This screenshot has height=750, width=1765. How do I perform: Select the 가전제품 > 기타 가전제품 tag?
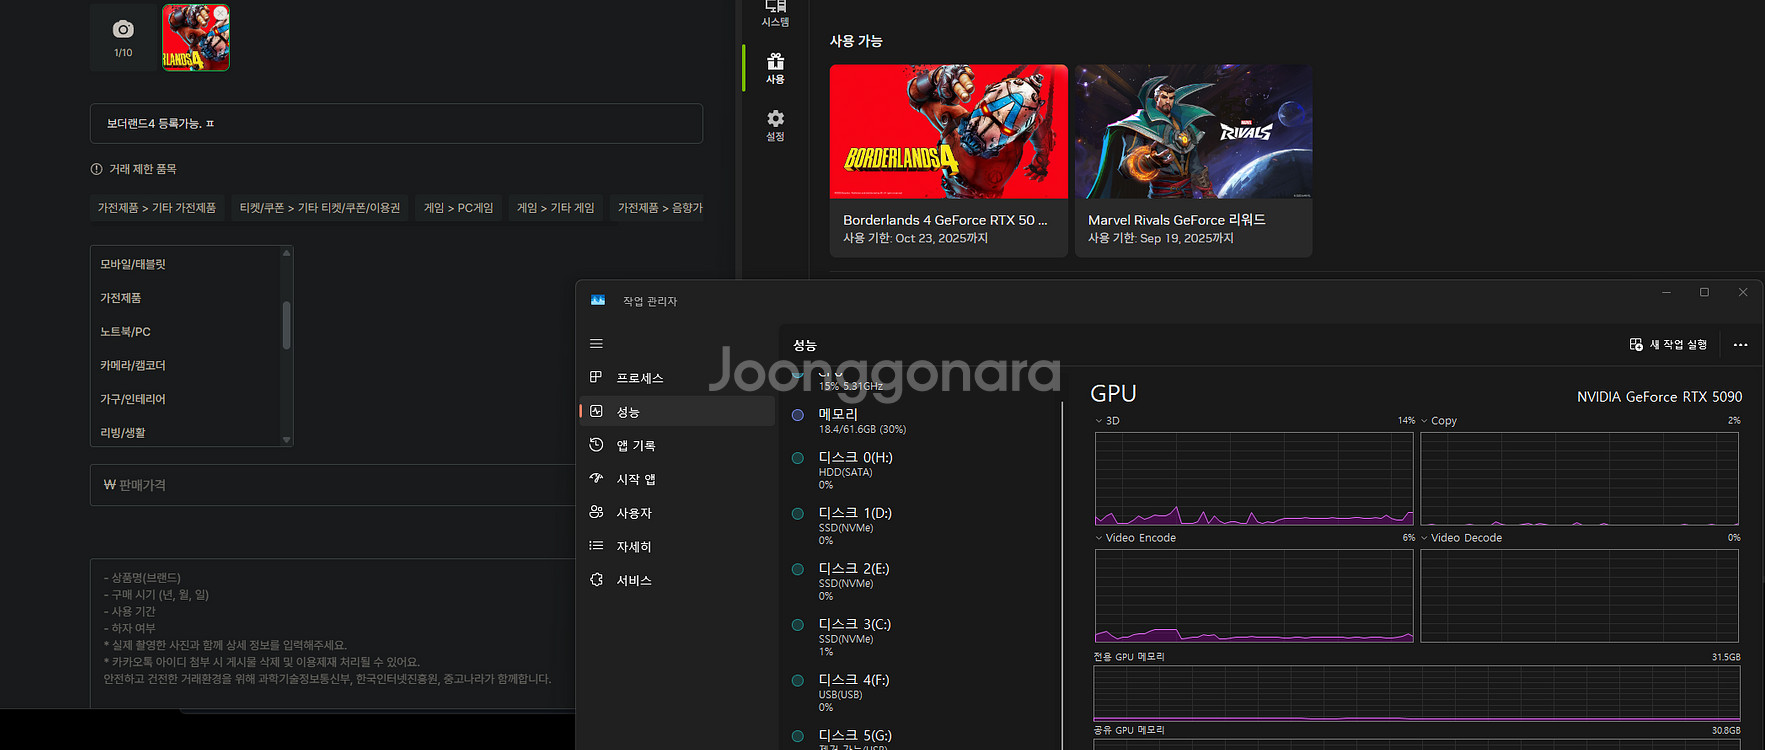[x=157, y=208]
